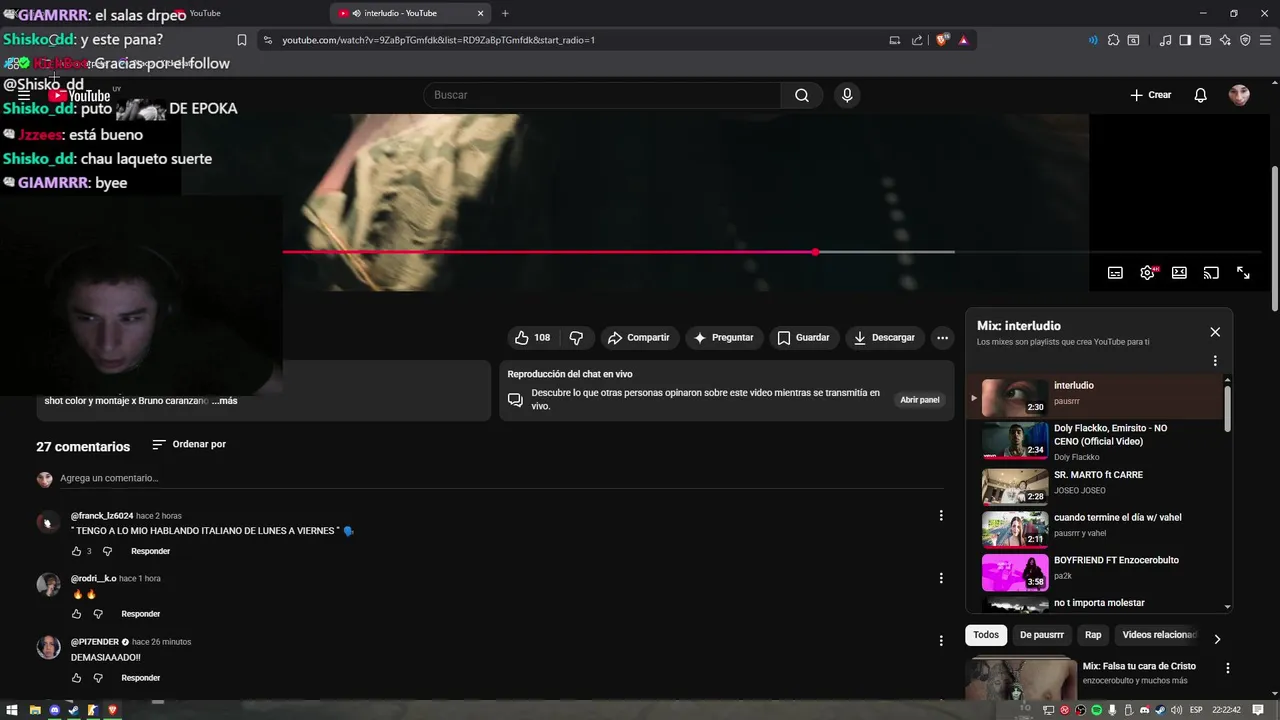This screenshot has height=720, width=1280.
Task: Like the comment by @PI7ENDER
Action: pos(76,678)
